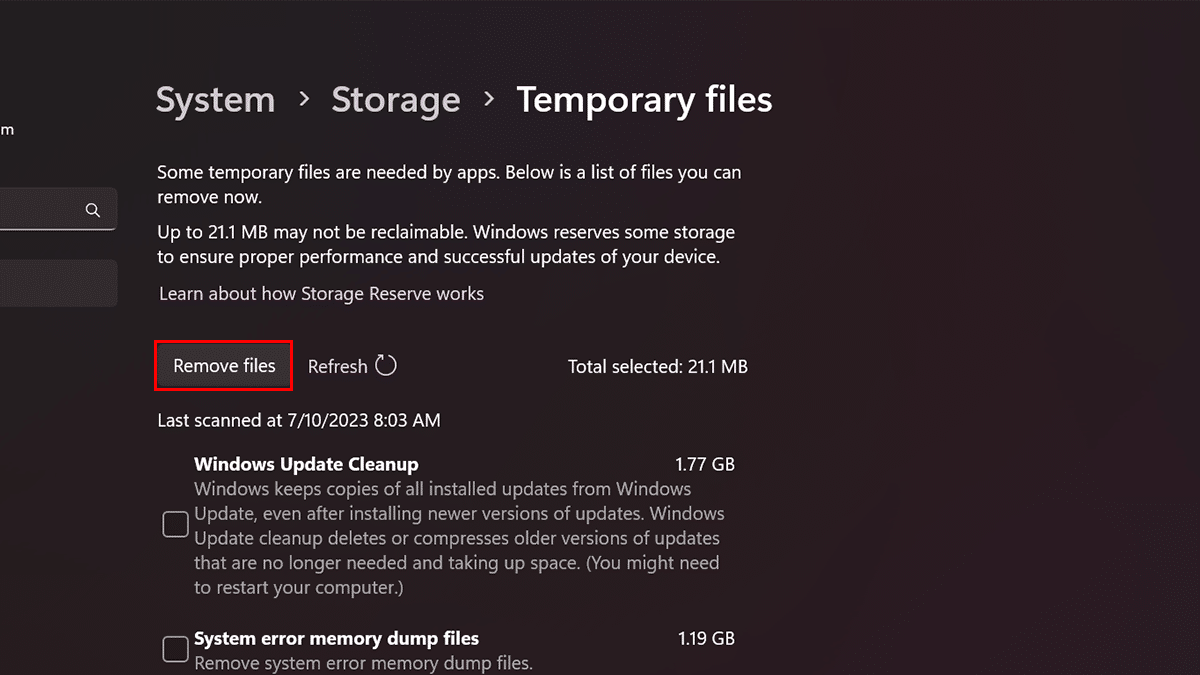Viewport: 1200px width, 675px height.
Task: Go back to the System breadcrumb
Action: (x=215, y=100)
